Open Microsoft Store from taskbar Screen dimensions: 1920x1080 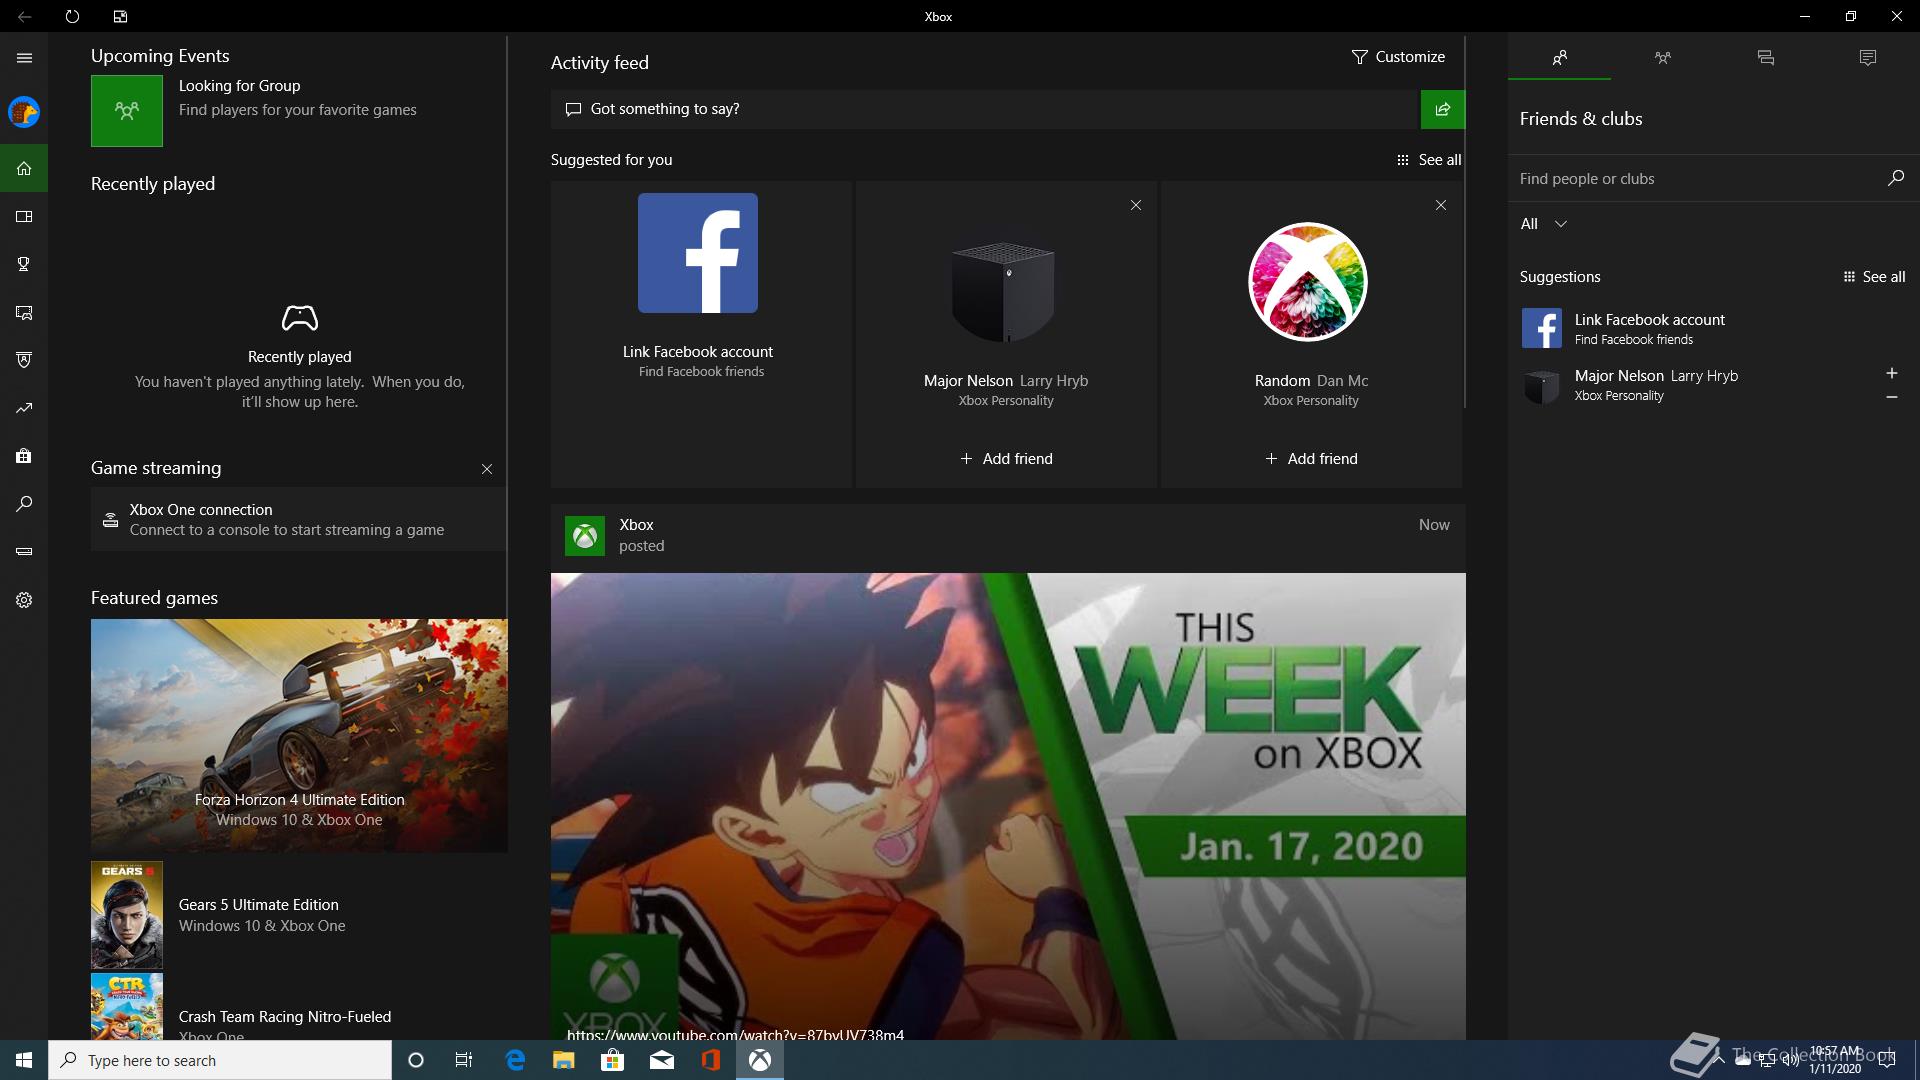[x=612, y=1060]
